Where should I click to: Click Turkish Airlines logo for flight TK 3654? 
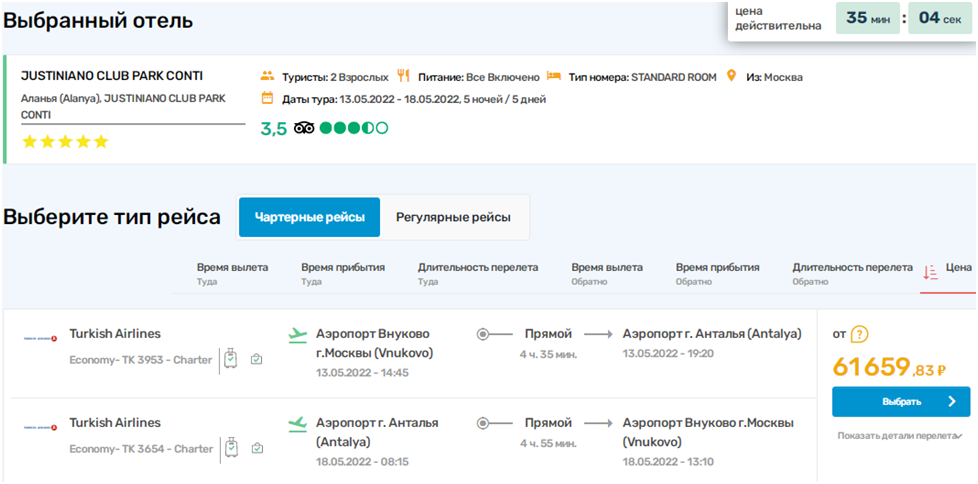(x=40, y=427)
